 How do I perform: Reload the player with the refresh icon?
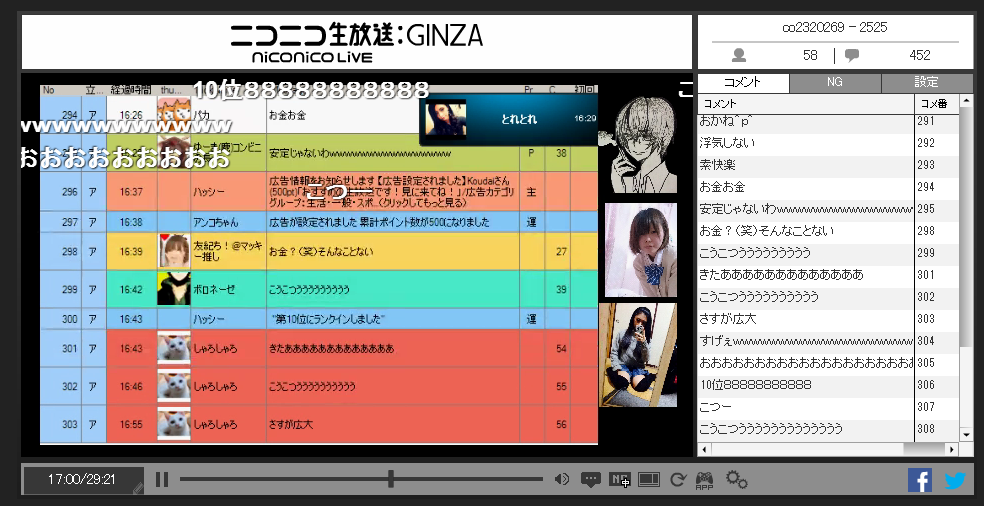677,480
